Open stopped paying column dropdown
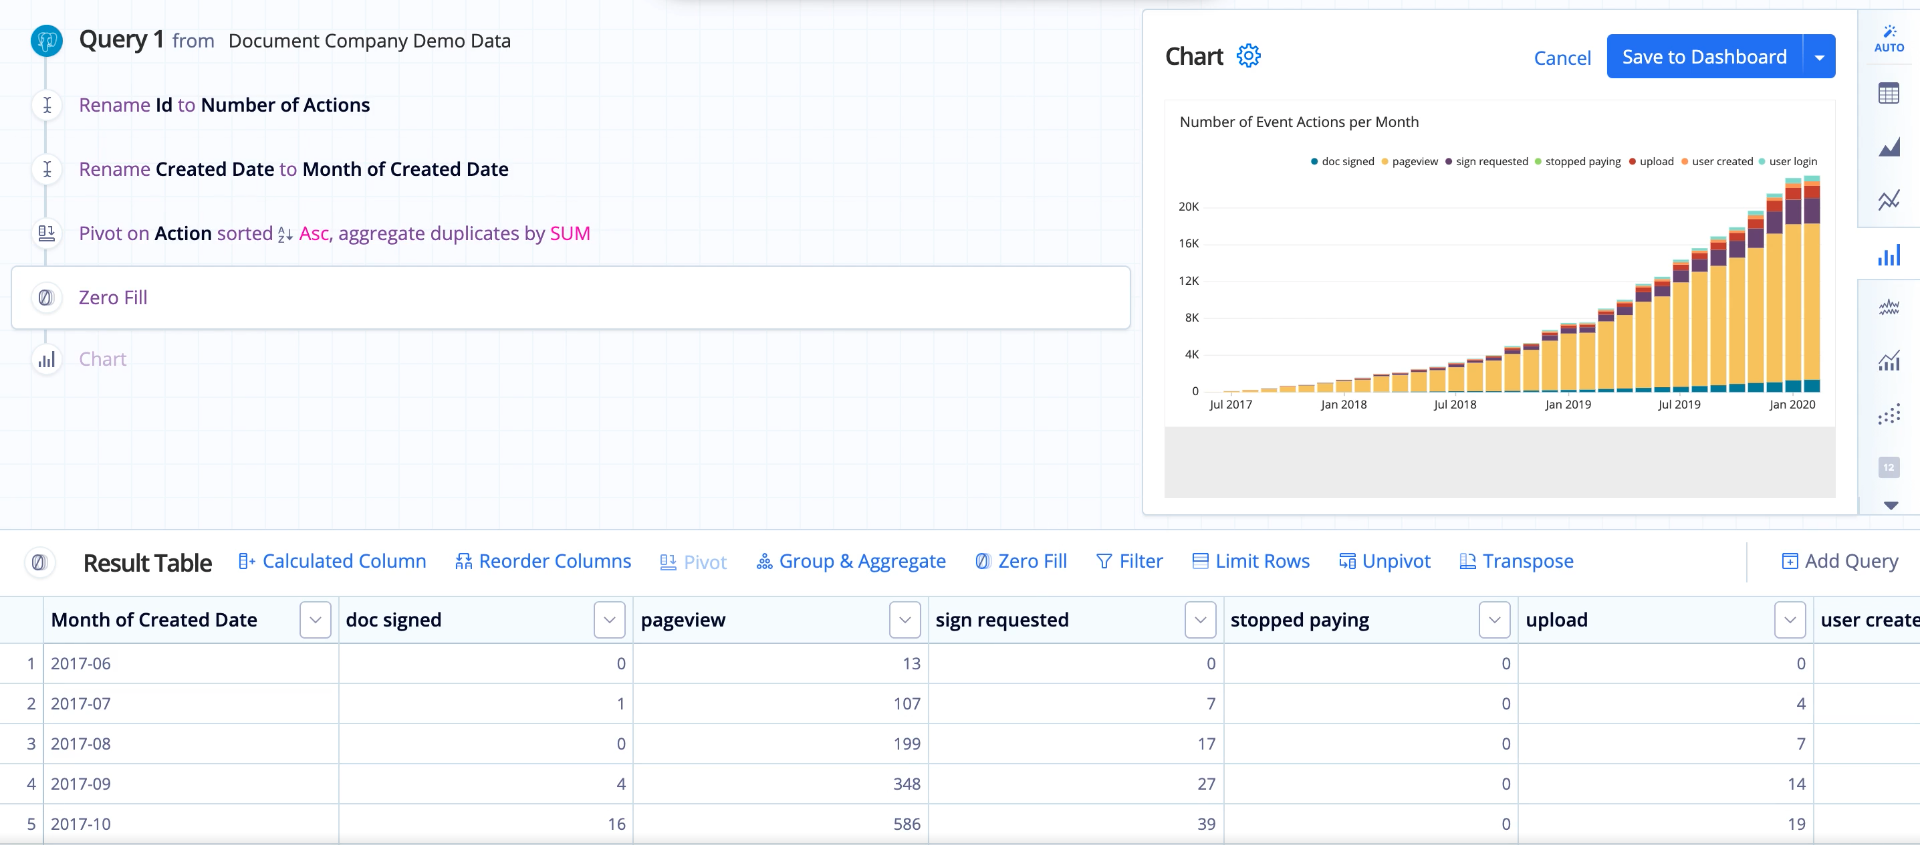 [x=1495, y=620]
